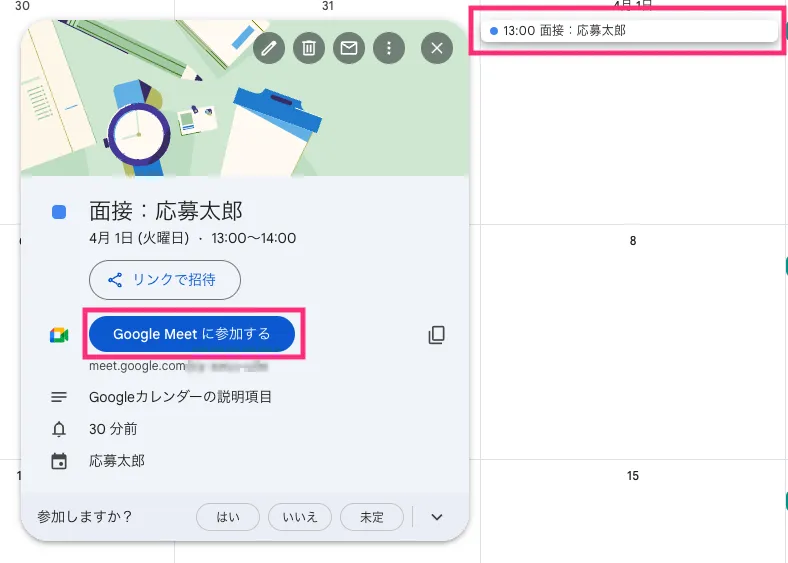Image resolution: width=788 pixels, height=563 pixels.
Task: Choose いいえ to decline the event
Action: [x=300, y=517]
